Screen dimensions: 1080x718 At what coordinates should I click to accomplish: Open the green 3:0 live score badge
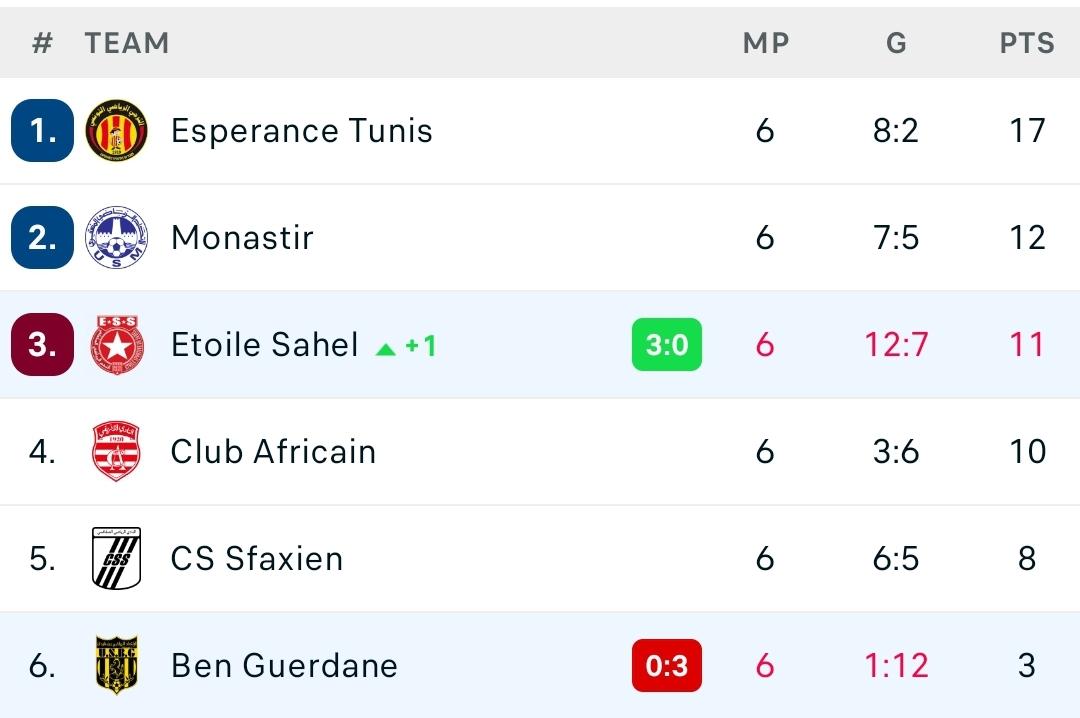[667, 345]
